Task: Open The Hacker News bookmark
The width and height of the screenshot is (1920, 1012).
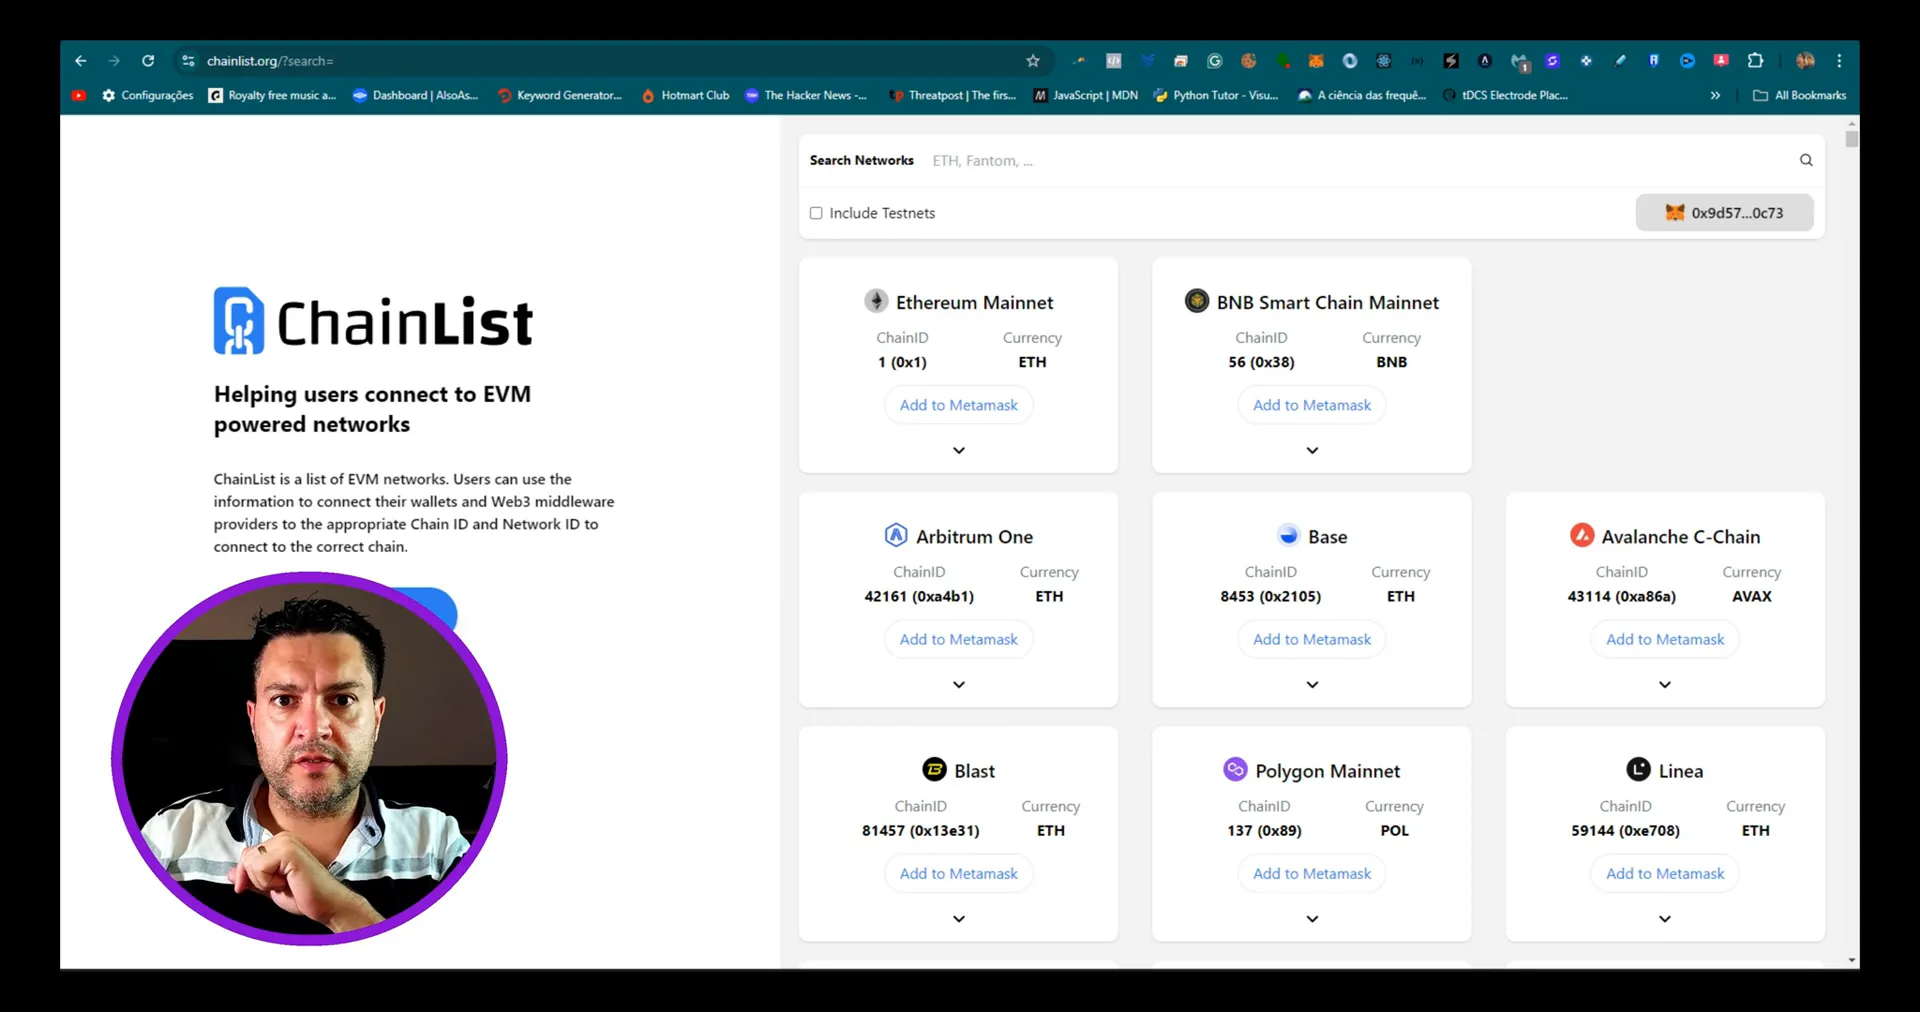Action: (806, 96)
